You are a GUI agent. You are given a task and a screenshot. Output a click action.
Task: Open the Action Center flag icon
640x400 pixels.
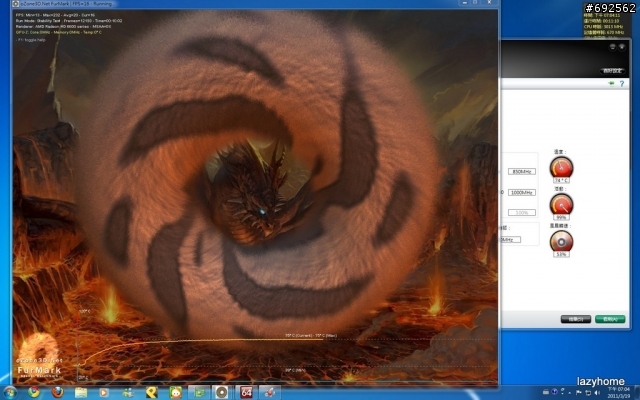(578, 392)
